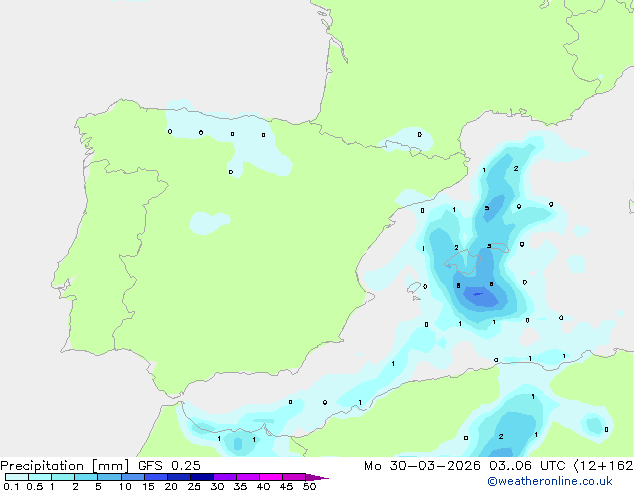This screenshot has height=490, width=634.
Task: Click the 'Mo 30-03-2026' date text
Action: pyautogui.click(x=422, y=466)
